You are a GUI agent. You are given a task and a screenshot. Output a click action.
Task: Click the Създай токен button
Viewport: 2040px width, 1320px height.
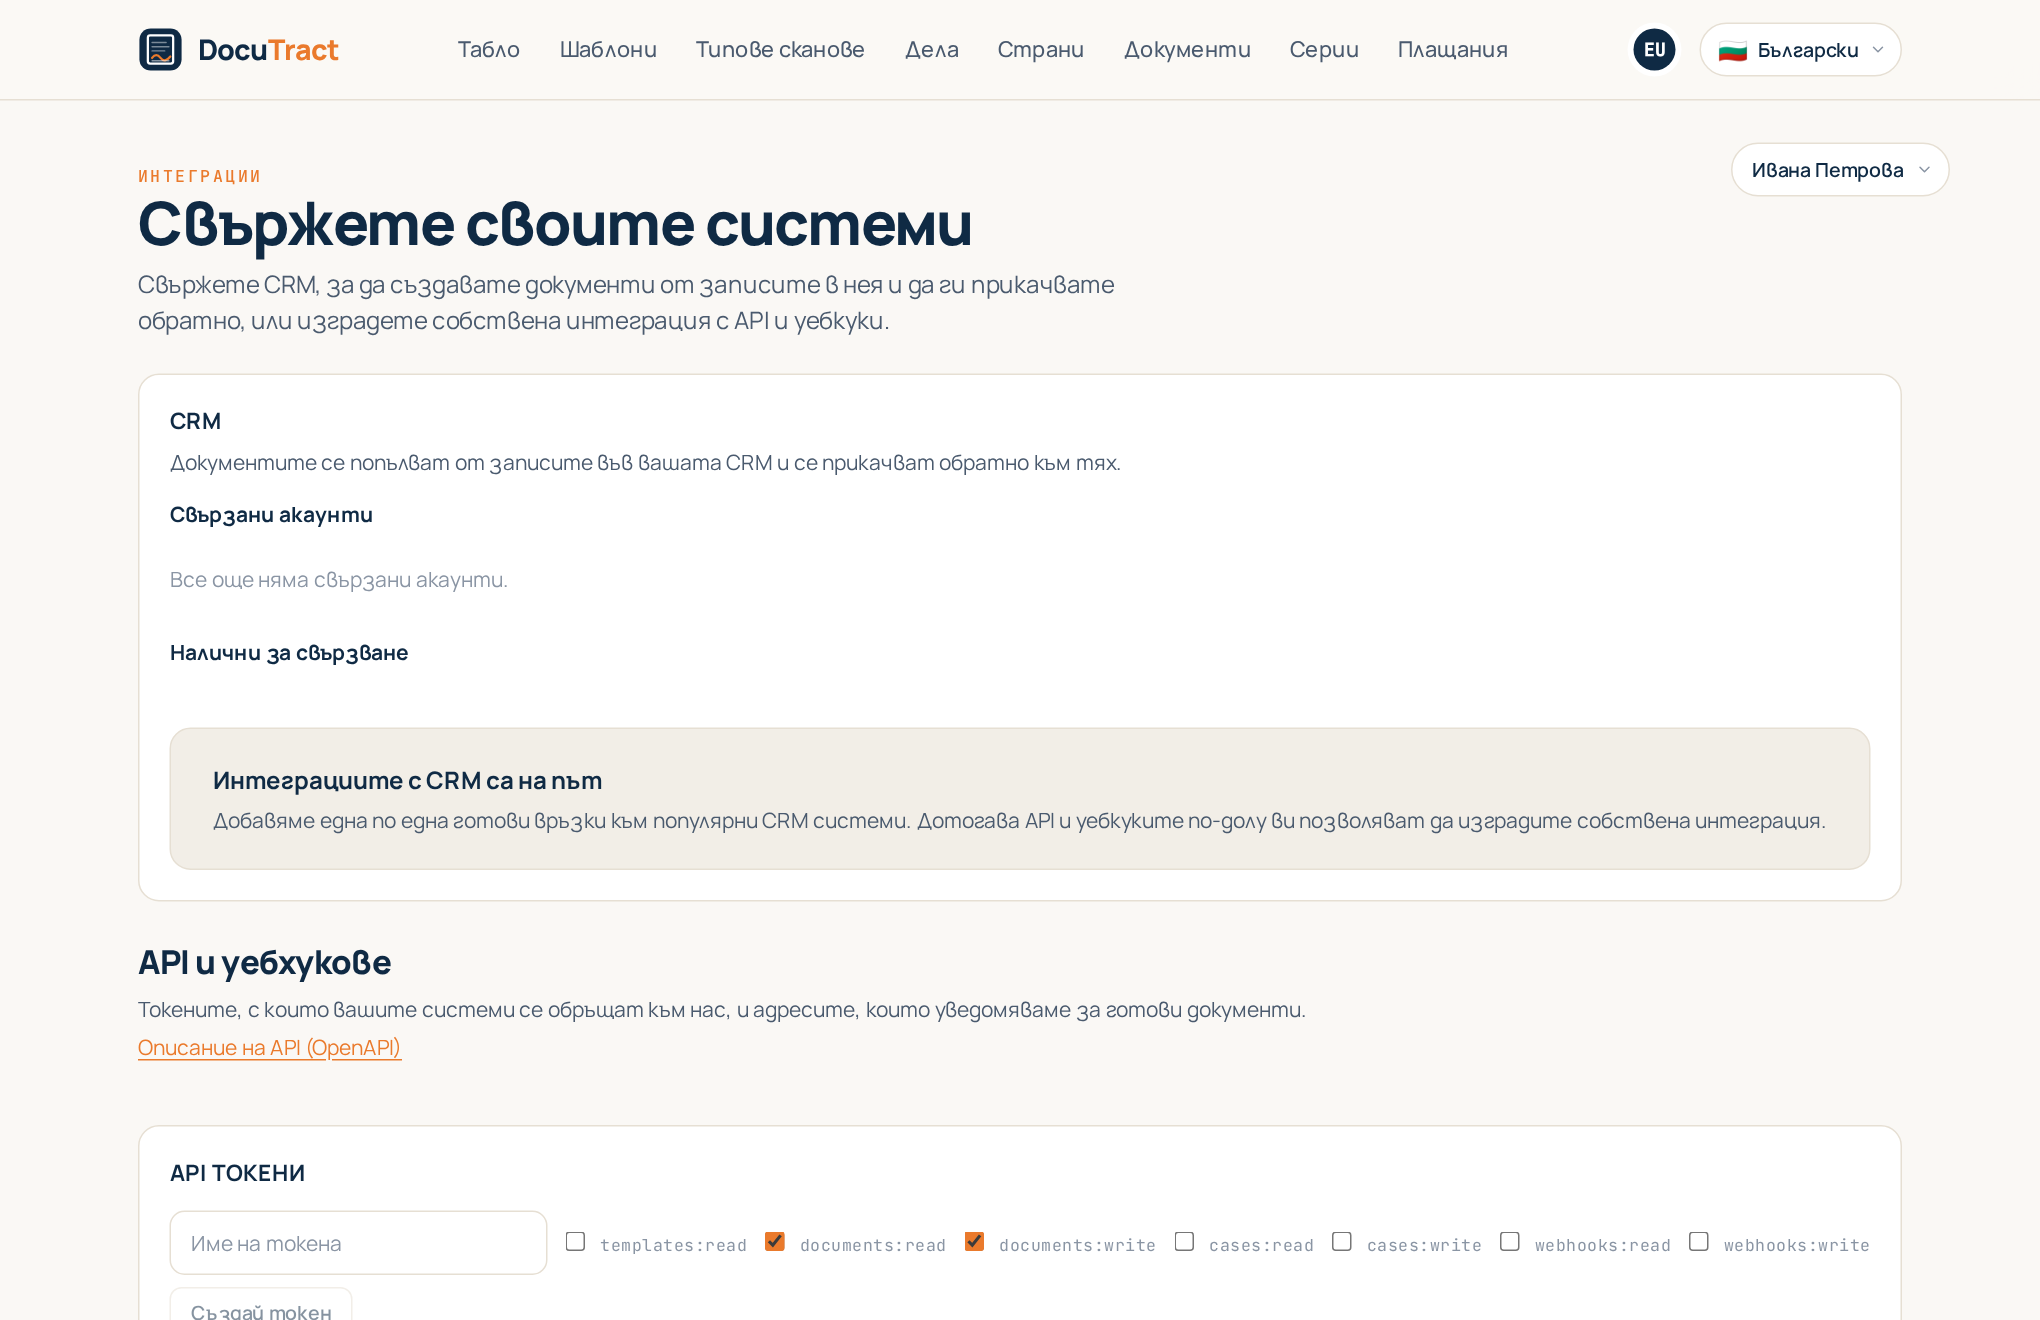(261, 1306)
